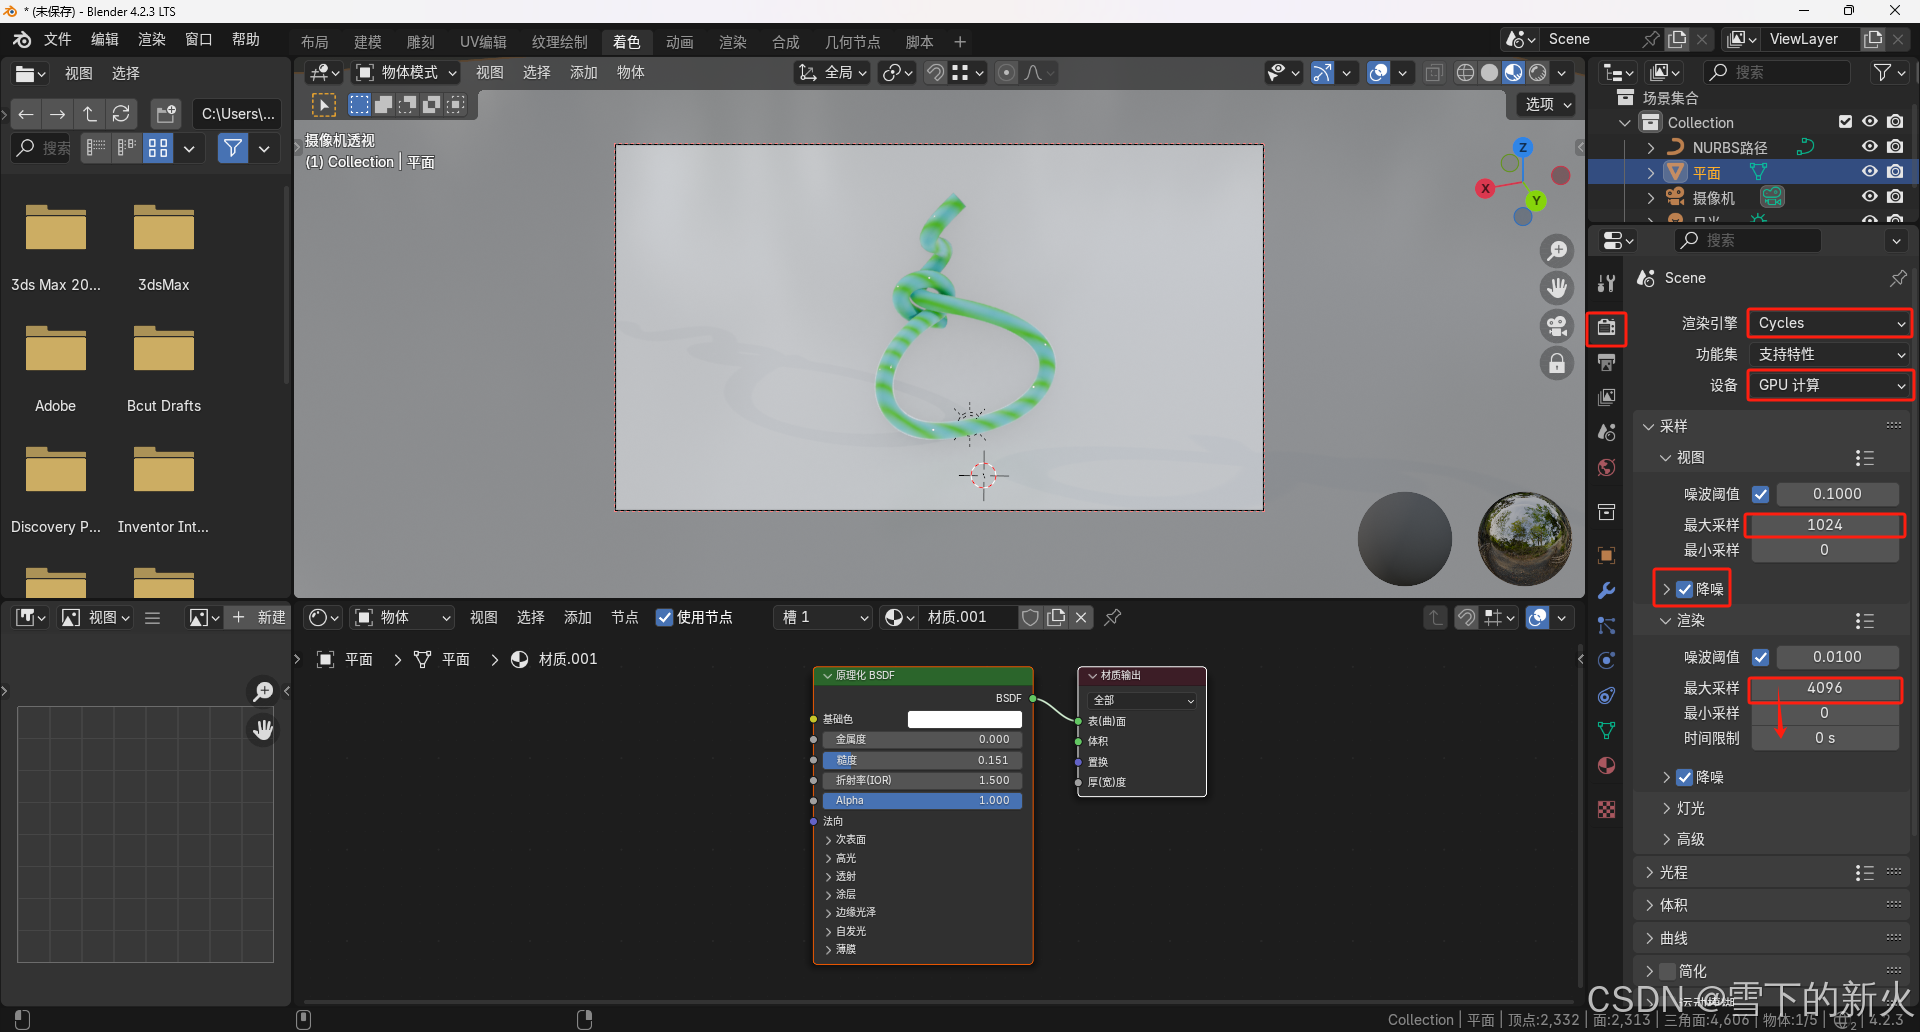Open the 设备 GPU 计算 dropdown

(x=1829, y=385)
